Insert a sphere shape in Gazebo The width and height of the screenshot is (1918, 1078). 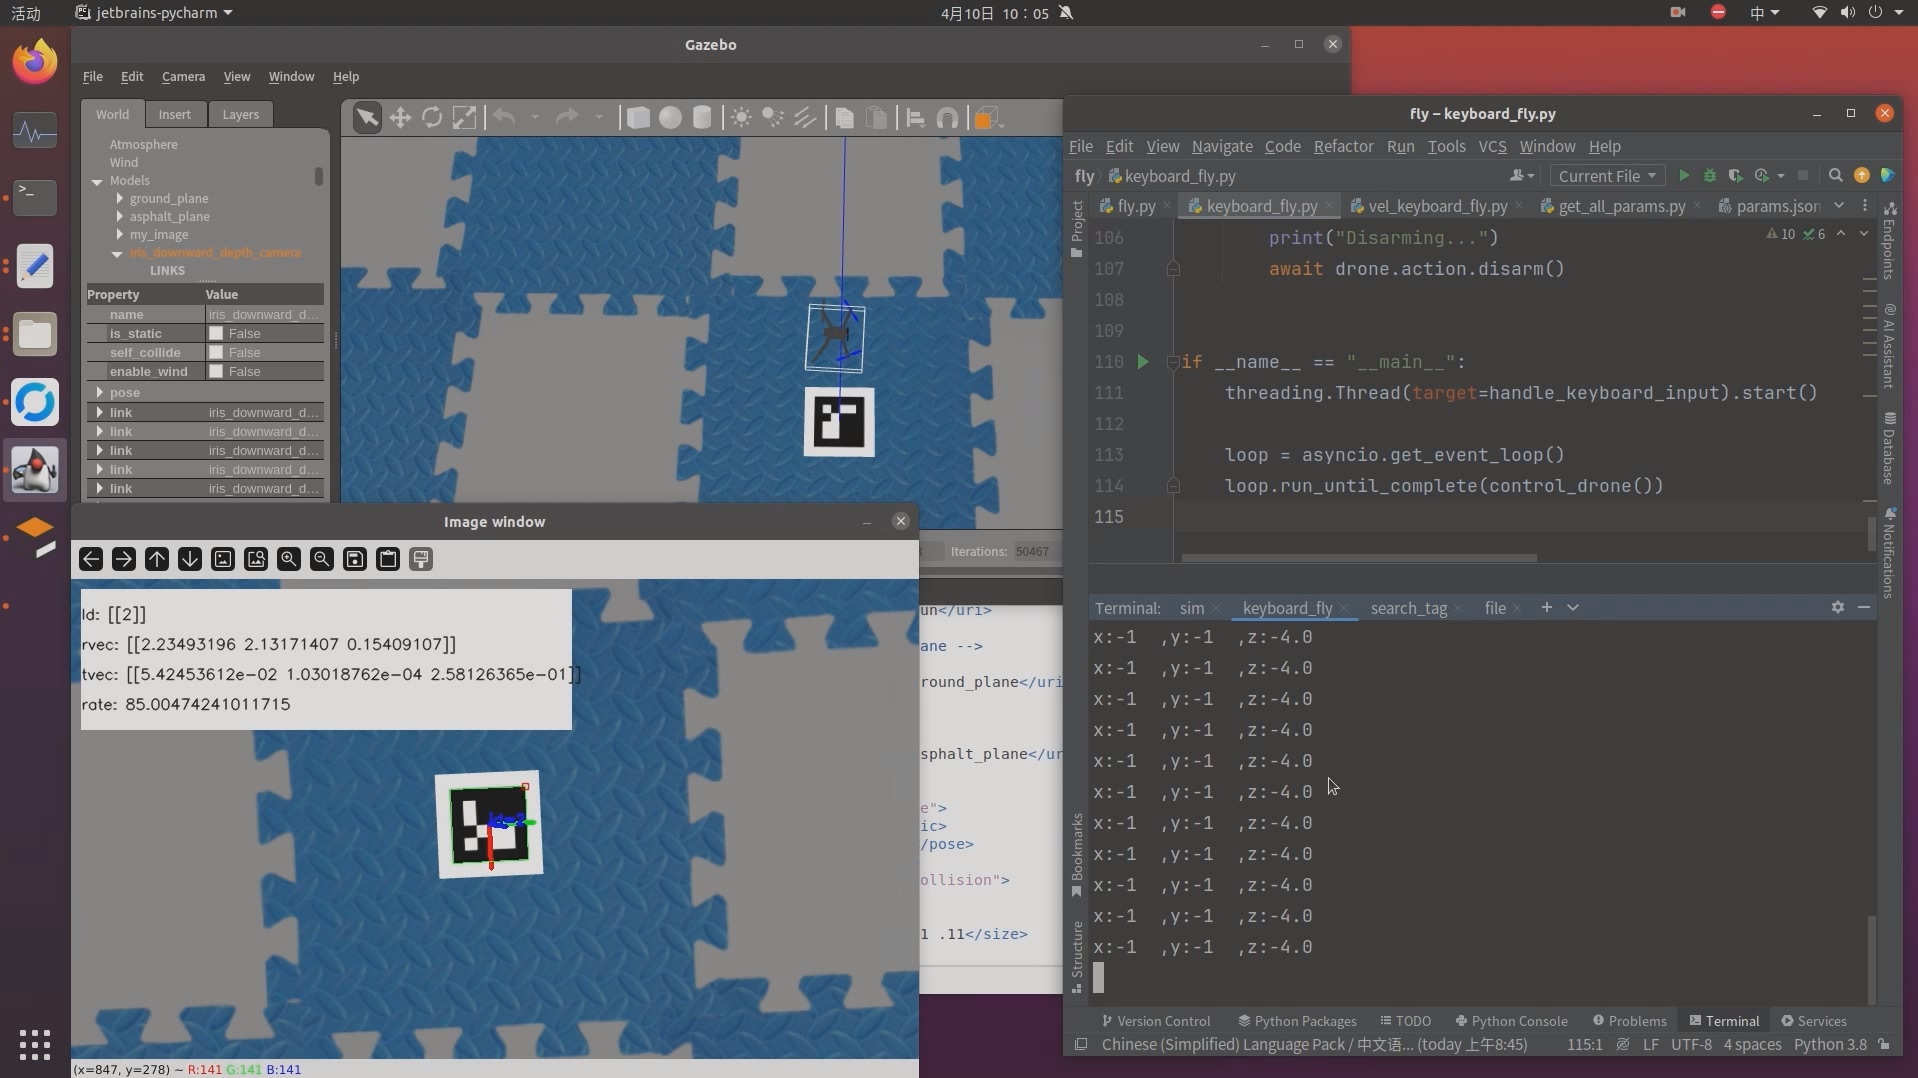point(670,118)
